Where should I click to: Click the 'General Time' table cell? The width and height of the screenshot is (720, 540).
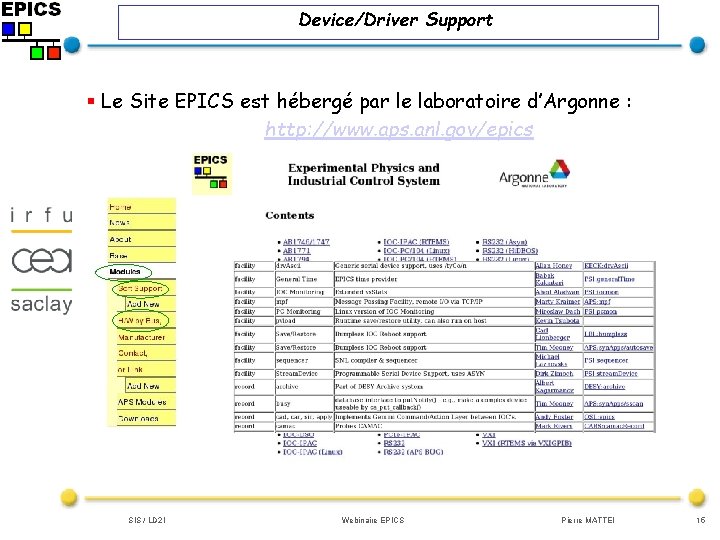pyautogui.click(x=304, y=279)
